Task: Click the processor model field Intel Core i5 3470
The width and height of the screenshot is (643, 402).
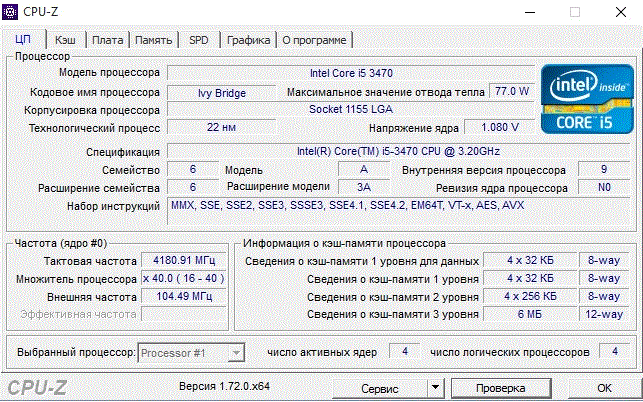Action: click(x=351, y=73)
